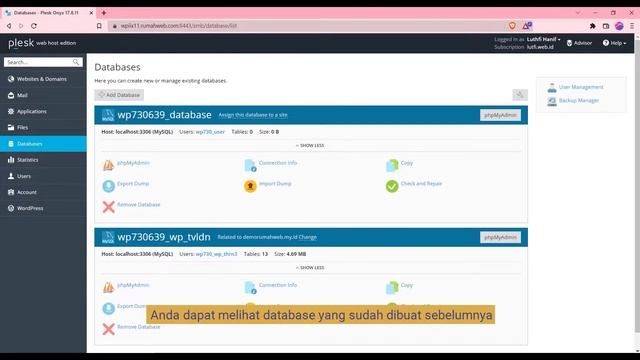Click Connection Info icon under wp730639_wp_tvldn

[250, 287]
